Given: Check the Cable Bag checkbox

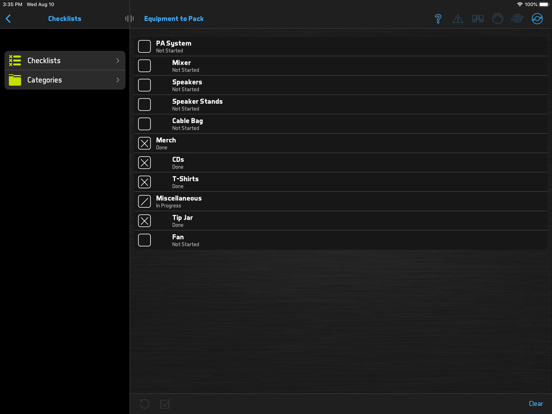Looking at the screenshot, I should [x=144, y=124].
